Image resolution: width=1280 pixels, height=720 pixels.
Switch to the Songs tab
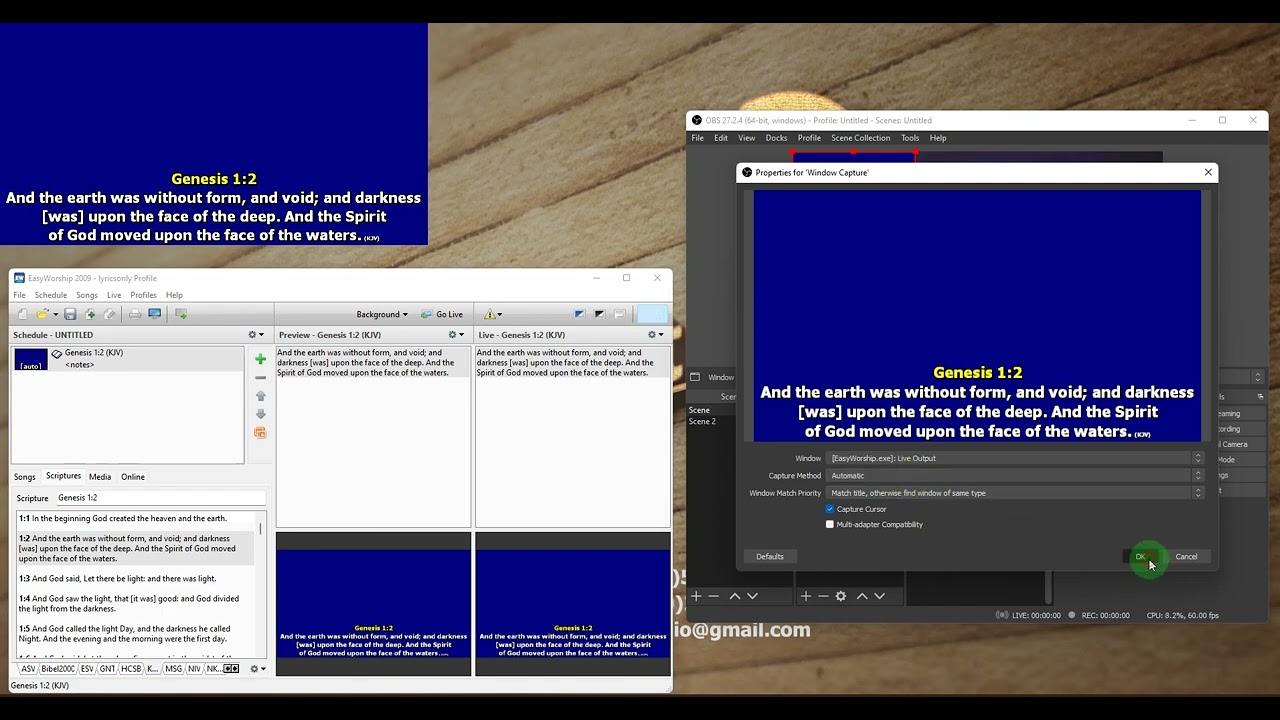(x=25, y=477)
